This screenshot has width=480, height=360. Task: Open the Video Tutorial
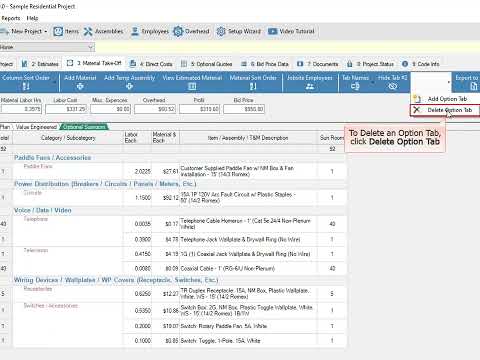pos(291,31)
